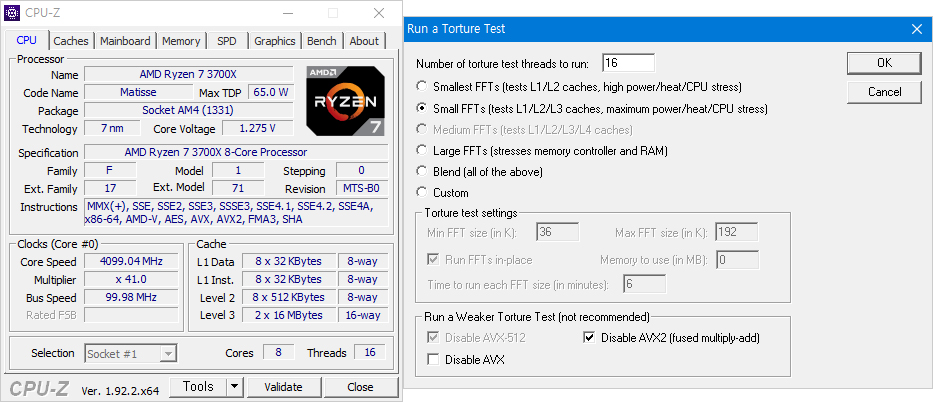Switch to the Mainboard tab
The height and width of the screenshot is (403, 933).
pyautogui.click(x=125, y=41)
